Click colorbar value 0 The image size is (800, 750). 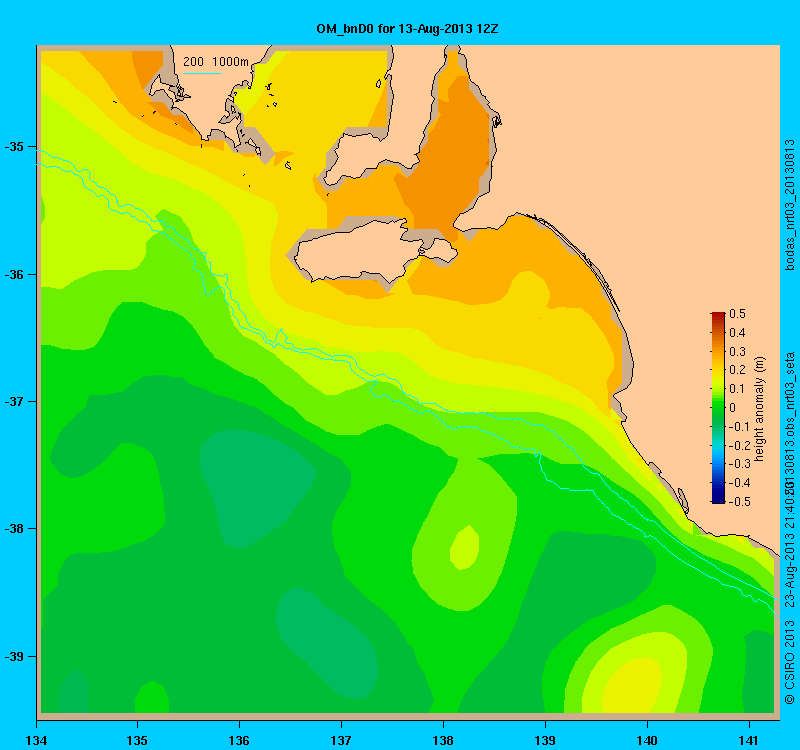click(x=733, y=408)
